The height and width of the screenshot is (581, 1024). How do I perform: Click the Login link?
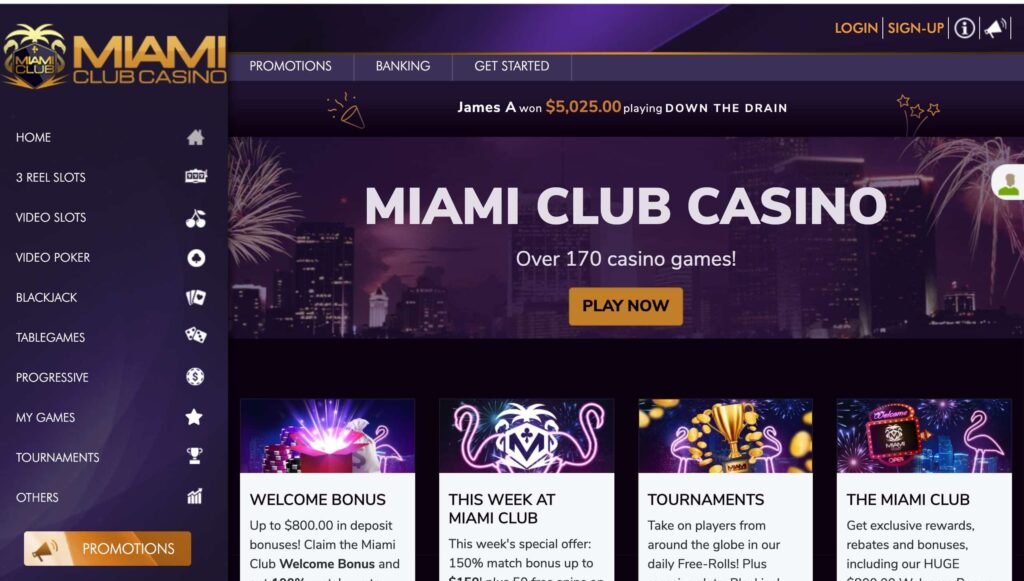tap(856, 28)
